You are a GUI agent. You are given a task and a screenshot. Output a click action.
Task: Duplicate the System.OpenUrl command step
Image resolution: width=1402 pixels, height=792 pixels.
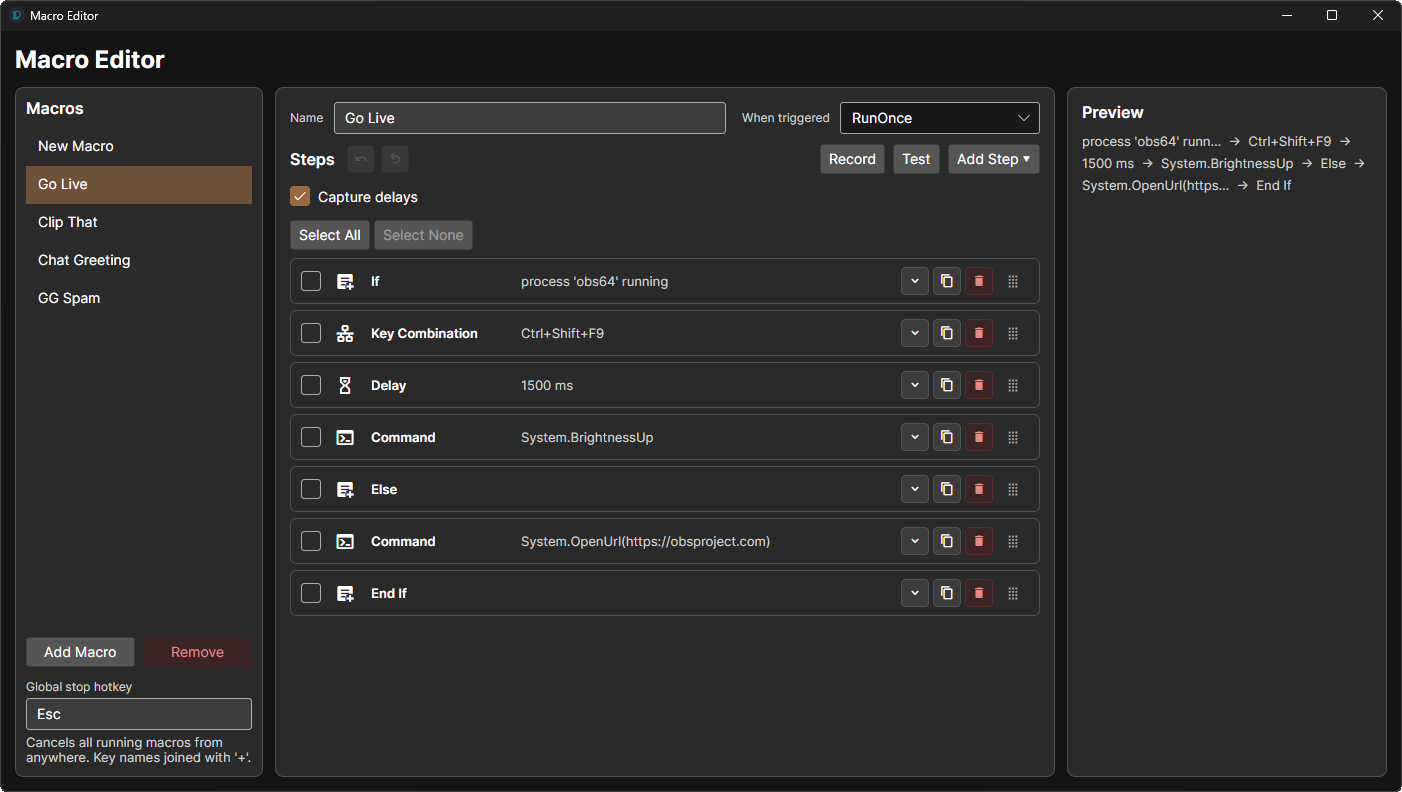[947, 541]
